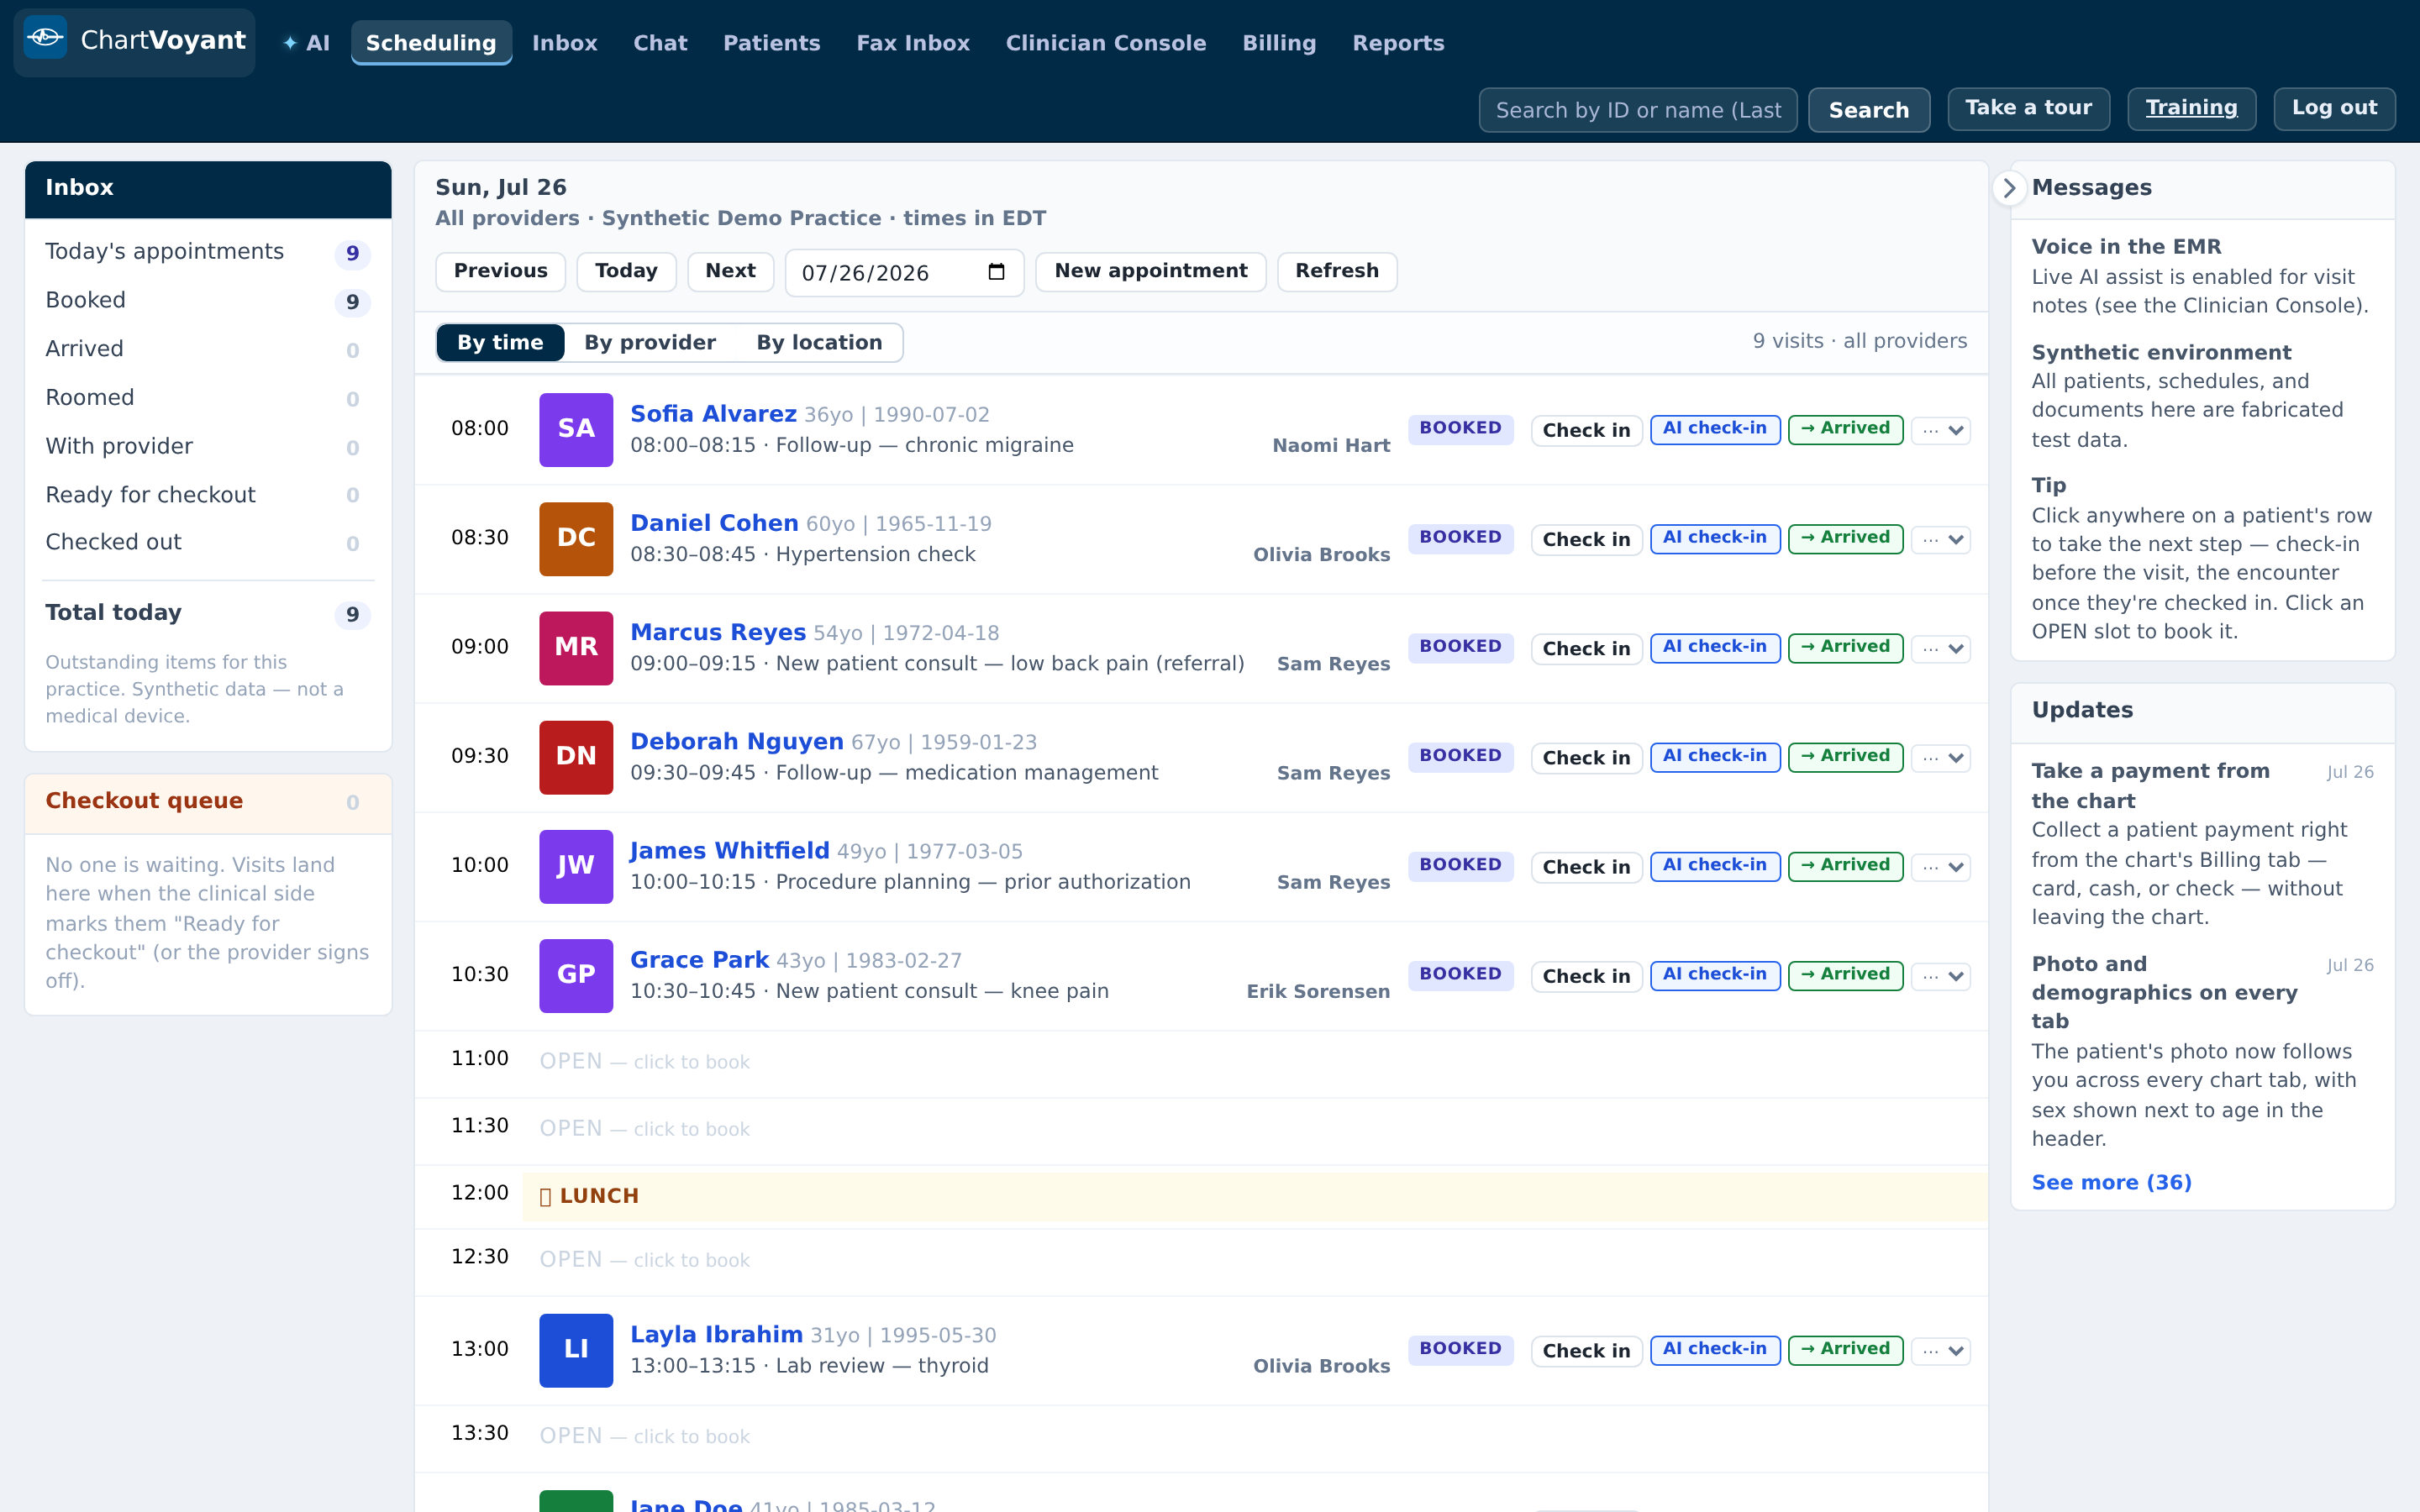Click Daniel Cohen DC avatar
This screenshot has width=2420, height=1512.
576,538
